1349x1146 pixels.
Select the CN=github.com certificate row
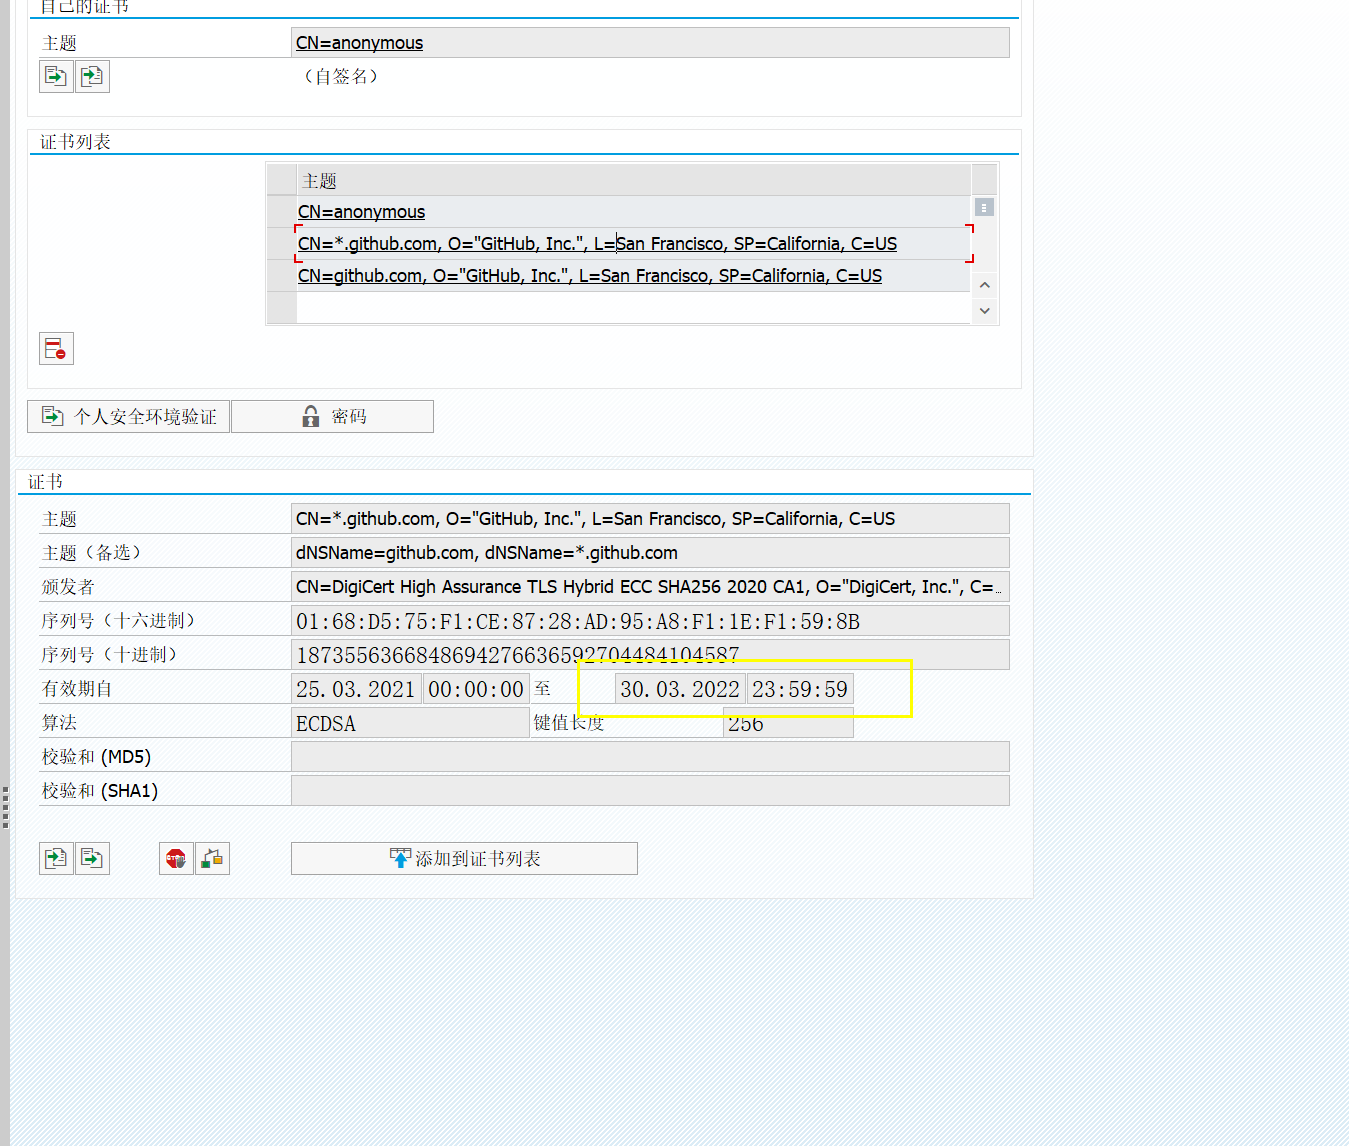pyautogui.click(x=589, y=275)
